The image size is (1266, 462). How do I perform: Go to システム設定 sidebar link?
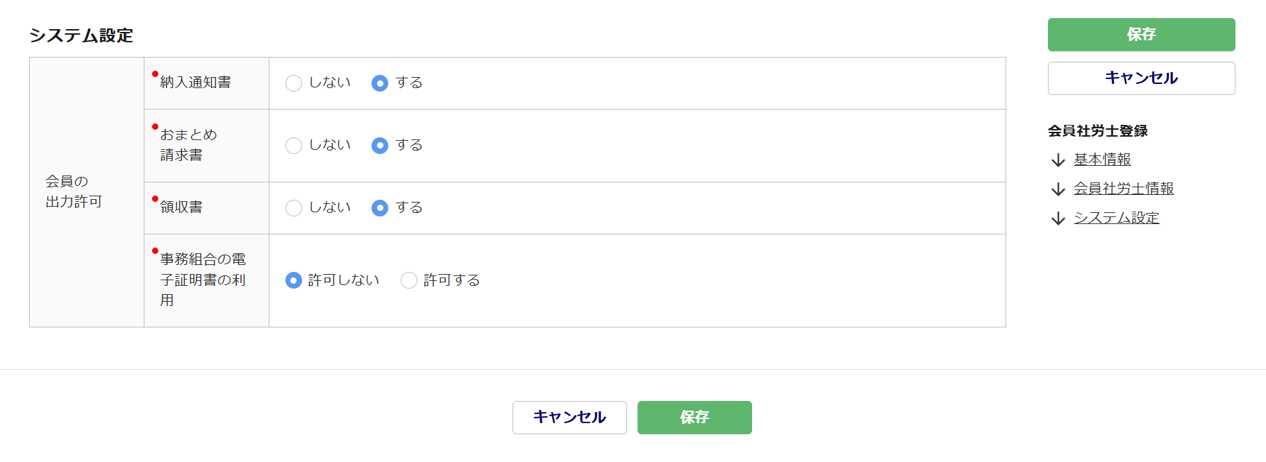(1116, 218)
